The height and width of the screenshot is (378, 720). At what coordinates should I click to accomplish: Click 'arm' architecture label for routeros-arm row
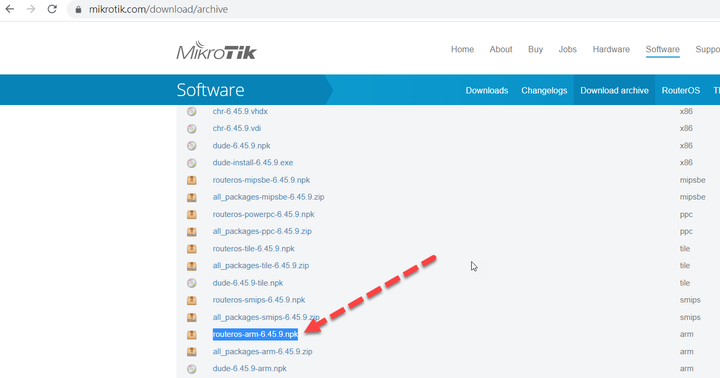[x=686, y=334]
